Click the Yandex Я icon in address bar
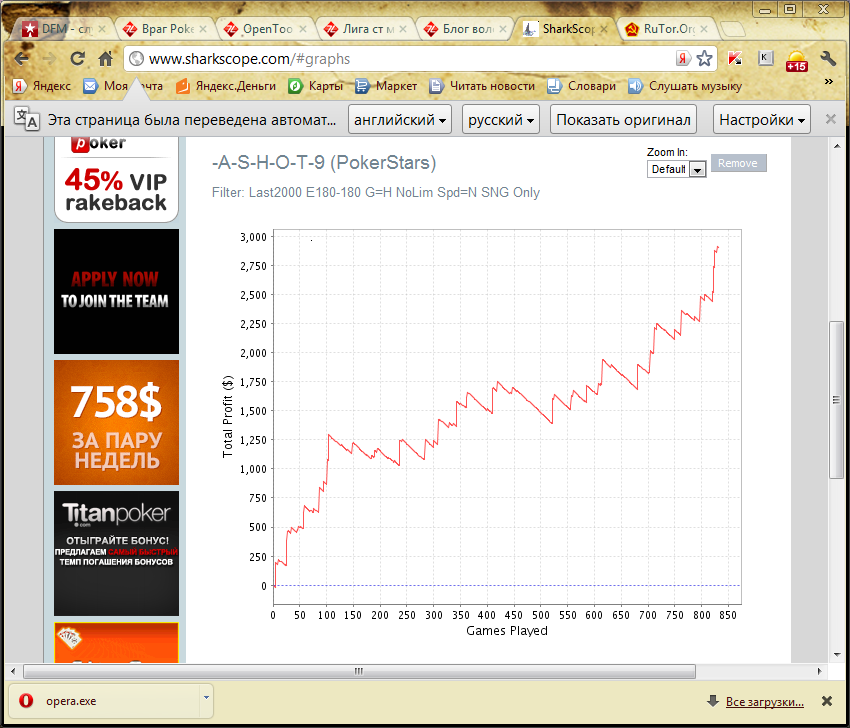 (x=683, y=59)
